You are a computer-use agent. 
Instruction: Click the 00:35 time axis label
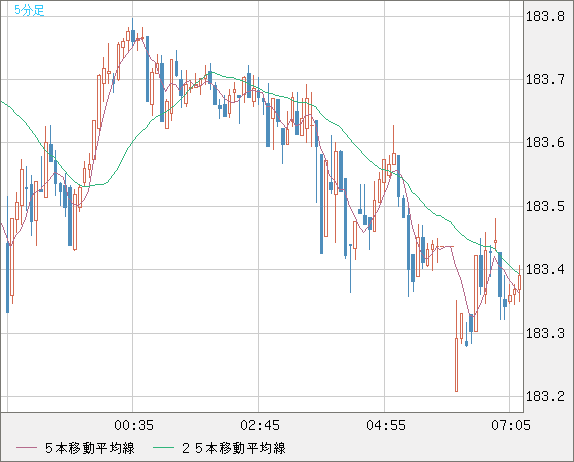[x=134, y=425]
